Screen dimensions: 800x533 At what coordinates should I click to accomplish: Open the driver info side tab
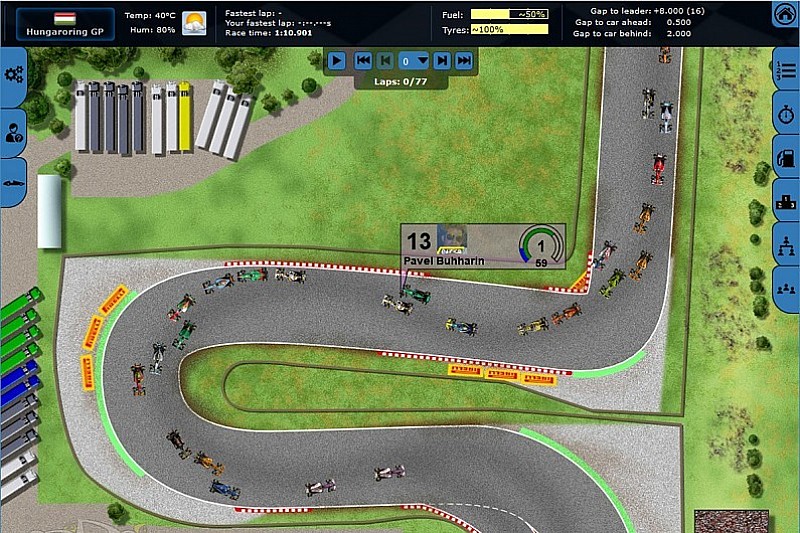[x=13, y=133]
